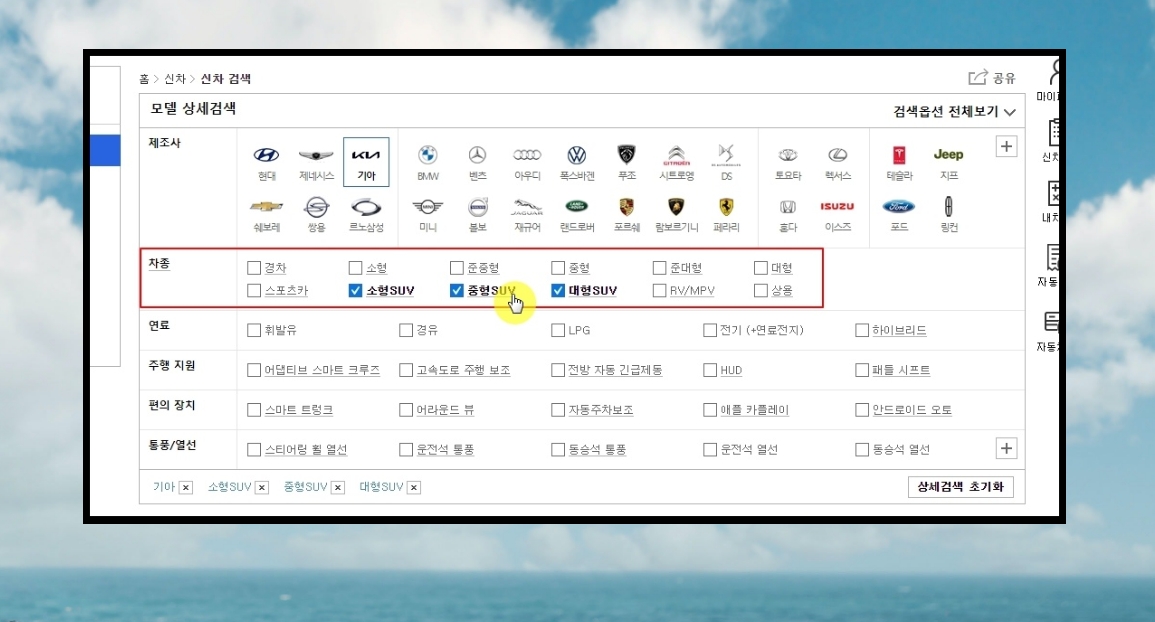This screenshot has height=622, width=1155.
Task: Check the LPG fuel box
Action: (x=558, y=330)
